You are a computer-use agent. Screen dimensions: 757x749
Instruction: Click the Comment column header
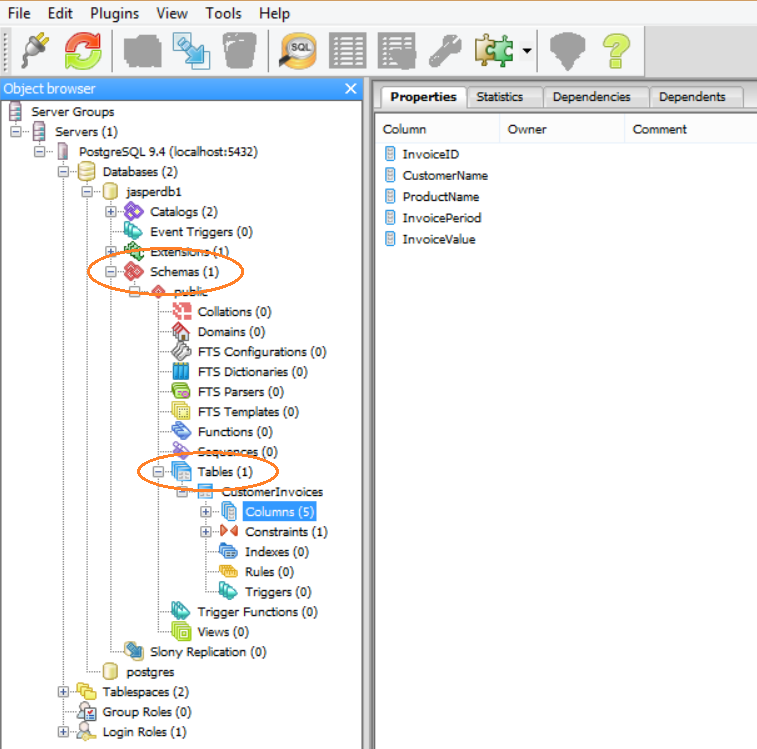point(659,129)
